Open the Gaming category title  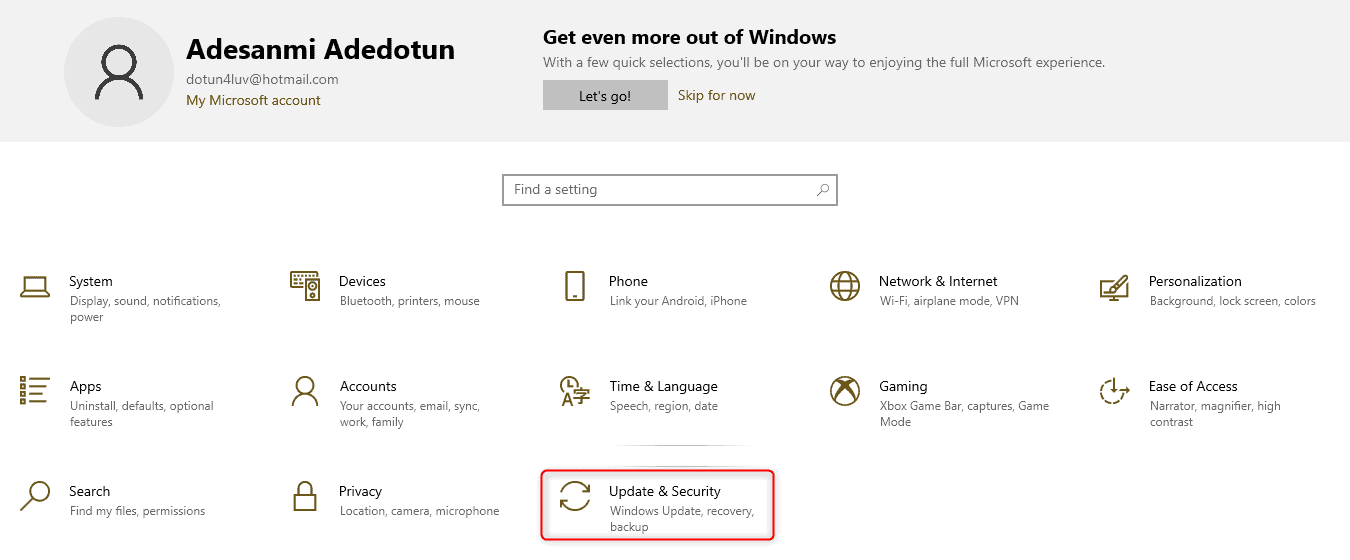(x=903, y=386)
